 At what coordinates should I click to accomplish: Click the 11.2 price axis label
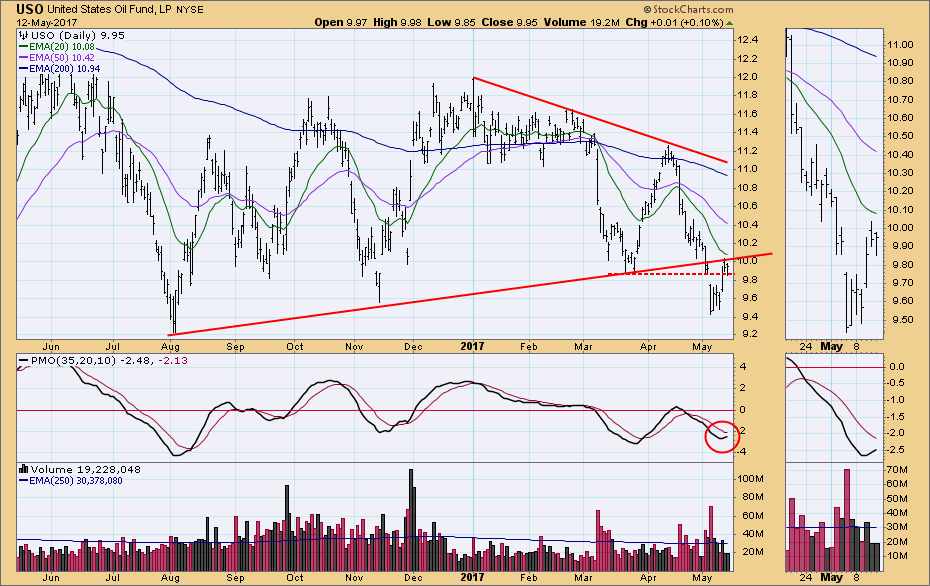point(747,151)
